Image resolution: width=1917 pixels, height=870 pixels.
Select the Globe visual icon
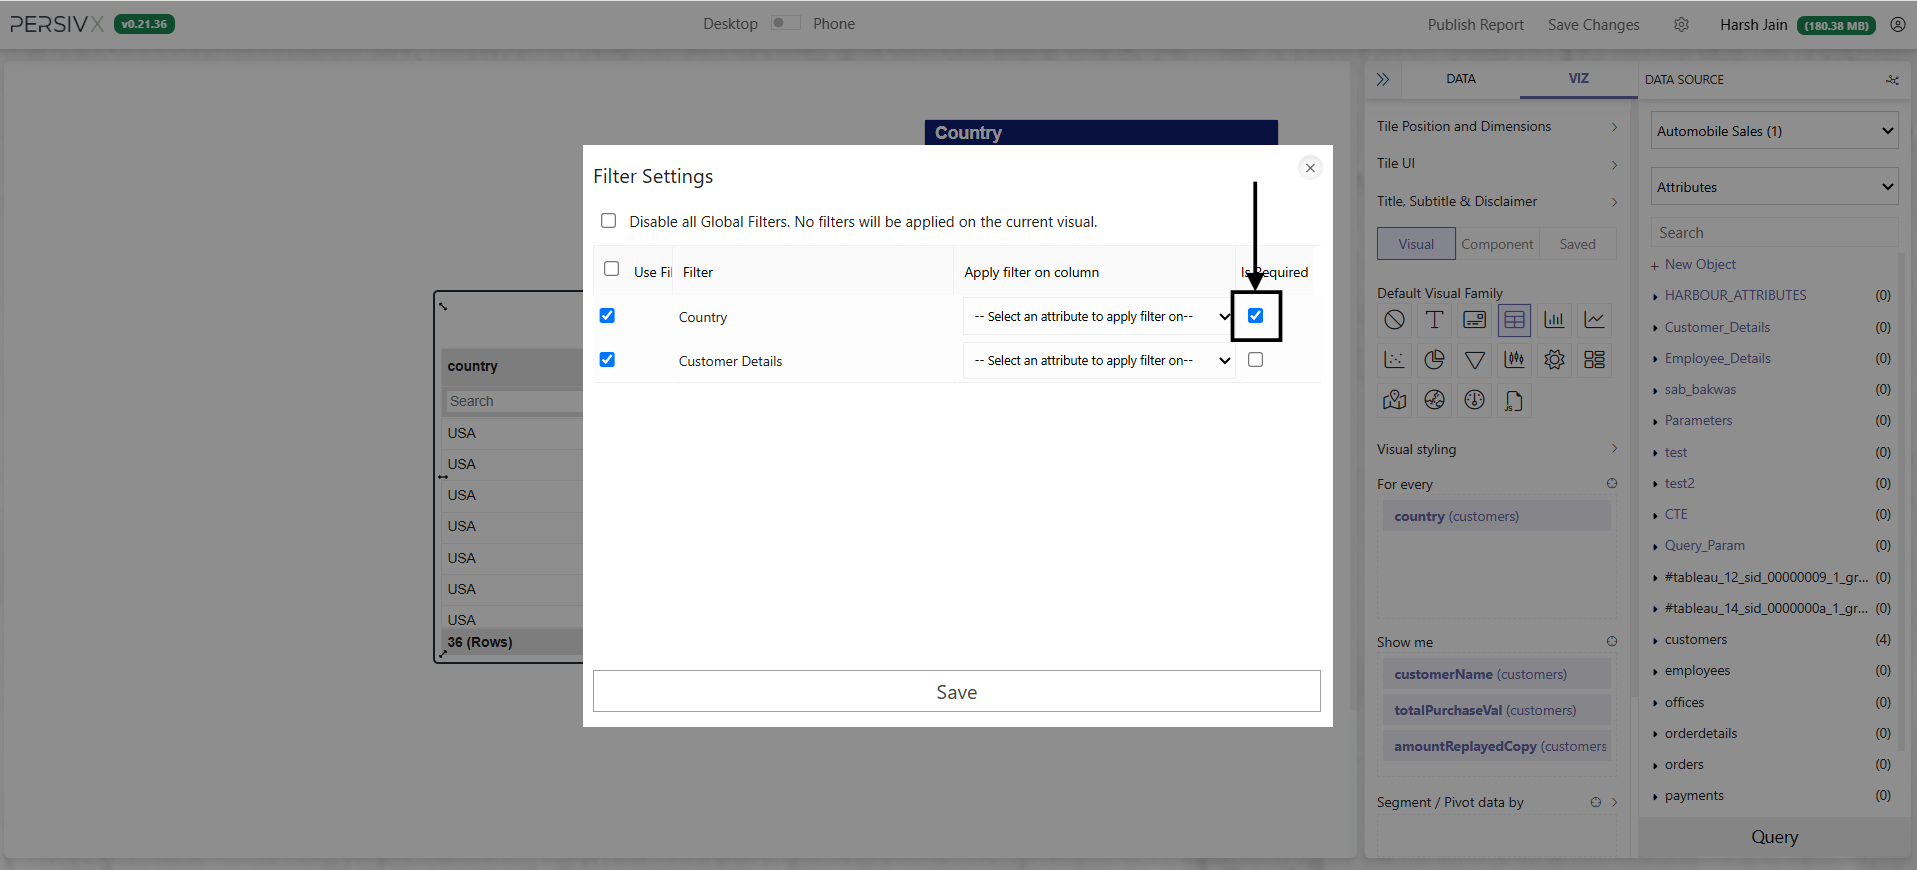point(1434,400)
